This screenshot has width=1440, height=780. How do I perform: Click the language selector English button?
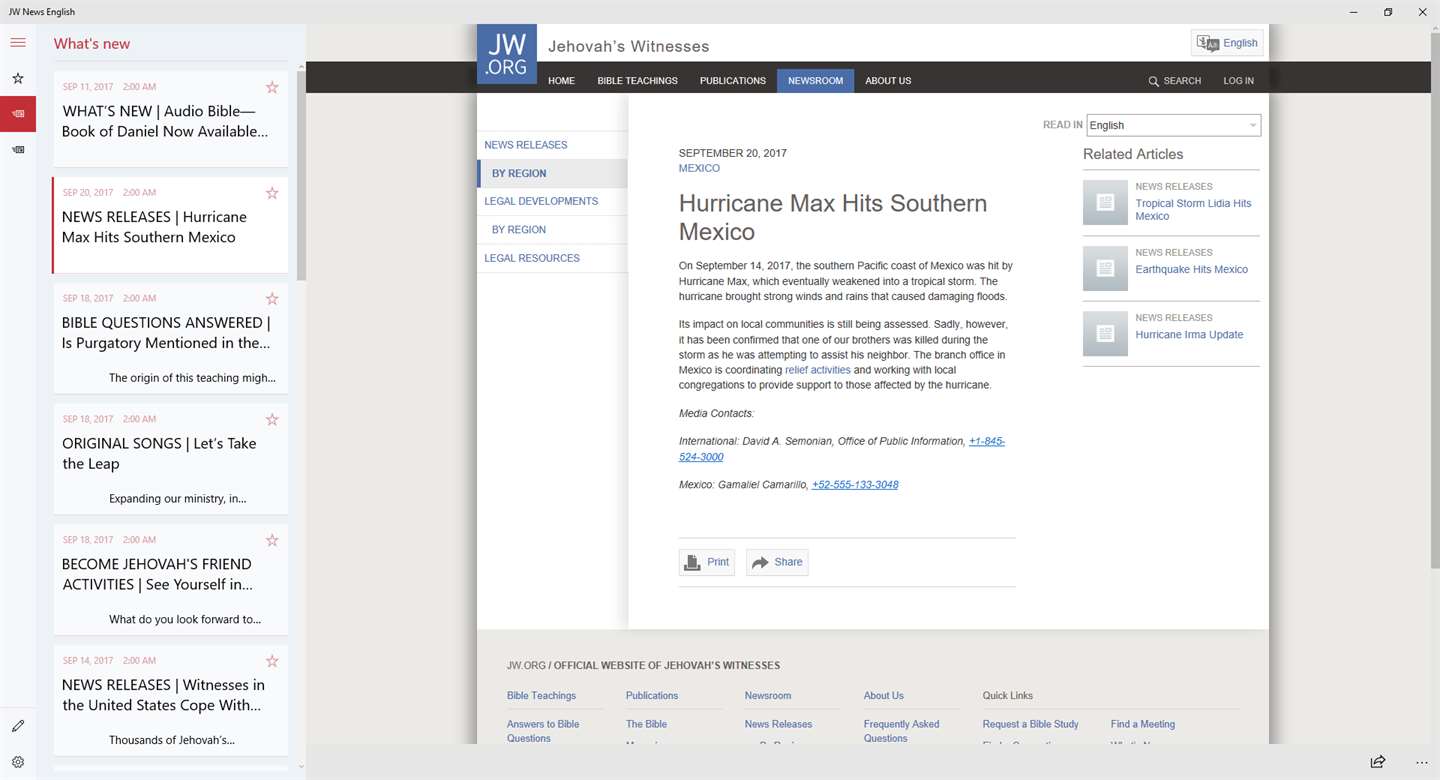[1227, 43]
